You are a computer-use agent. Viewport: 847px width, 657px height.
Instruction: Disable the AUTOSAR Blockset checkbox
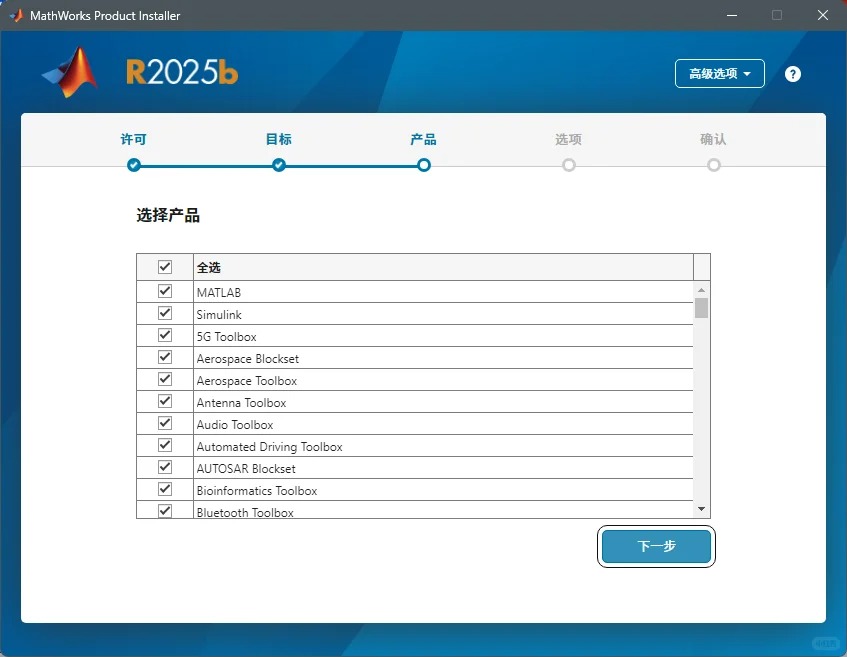pos(165,467)
